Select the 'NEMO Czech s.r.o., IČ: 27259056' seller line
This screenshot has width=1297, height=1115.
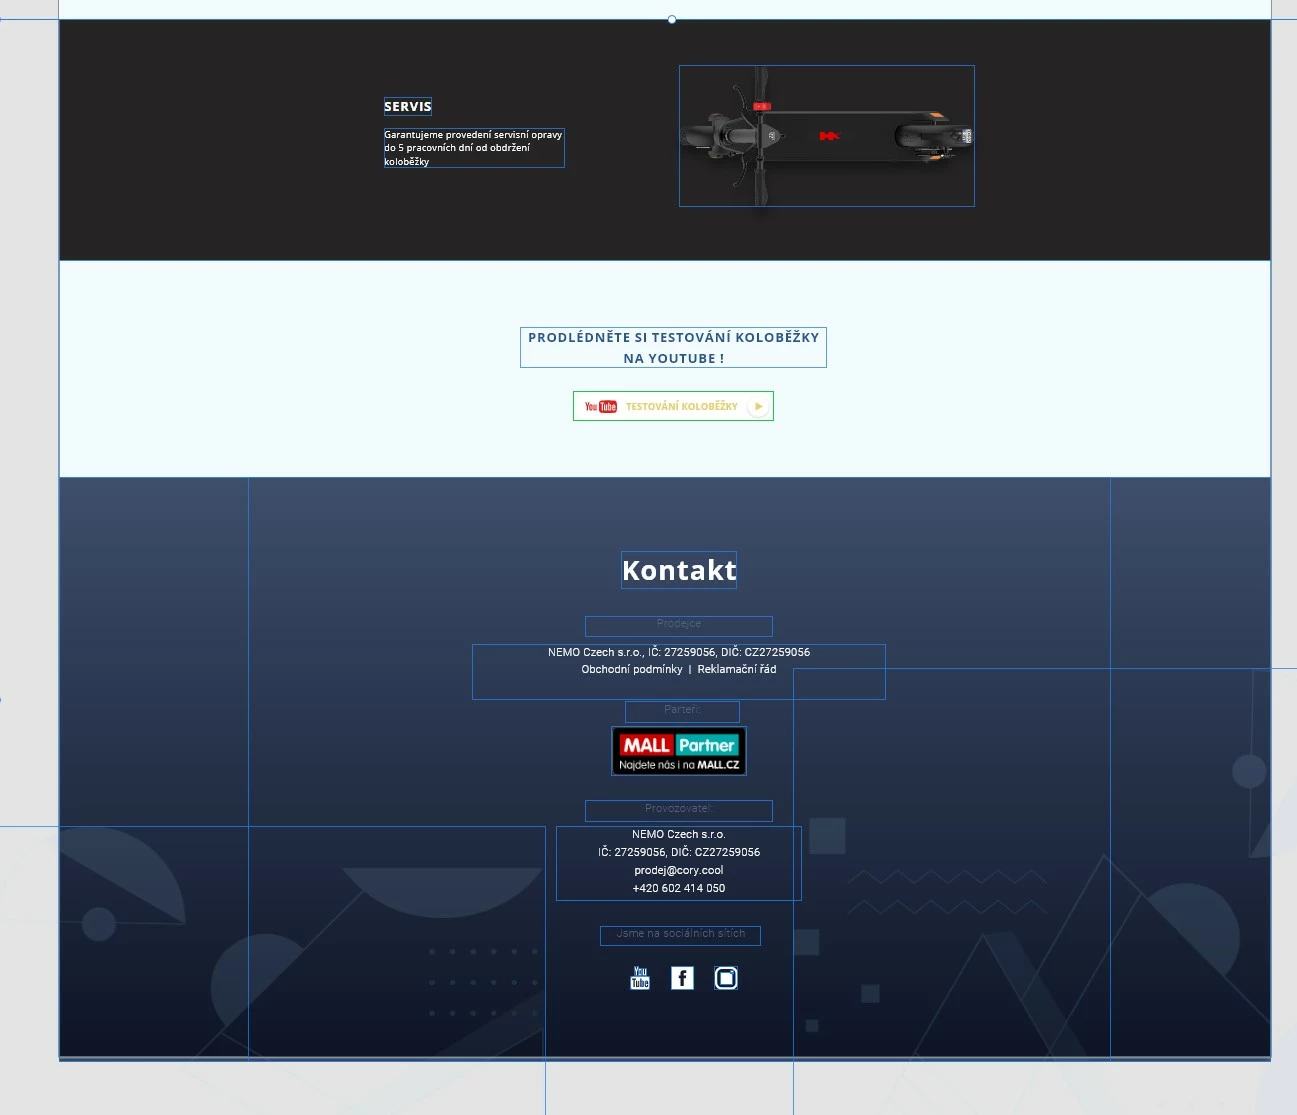(679, 653)
